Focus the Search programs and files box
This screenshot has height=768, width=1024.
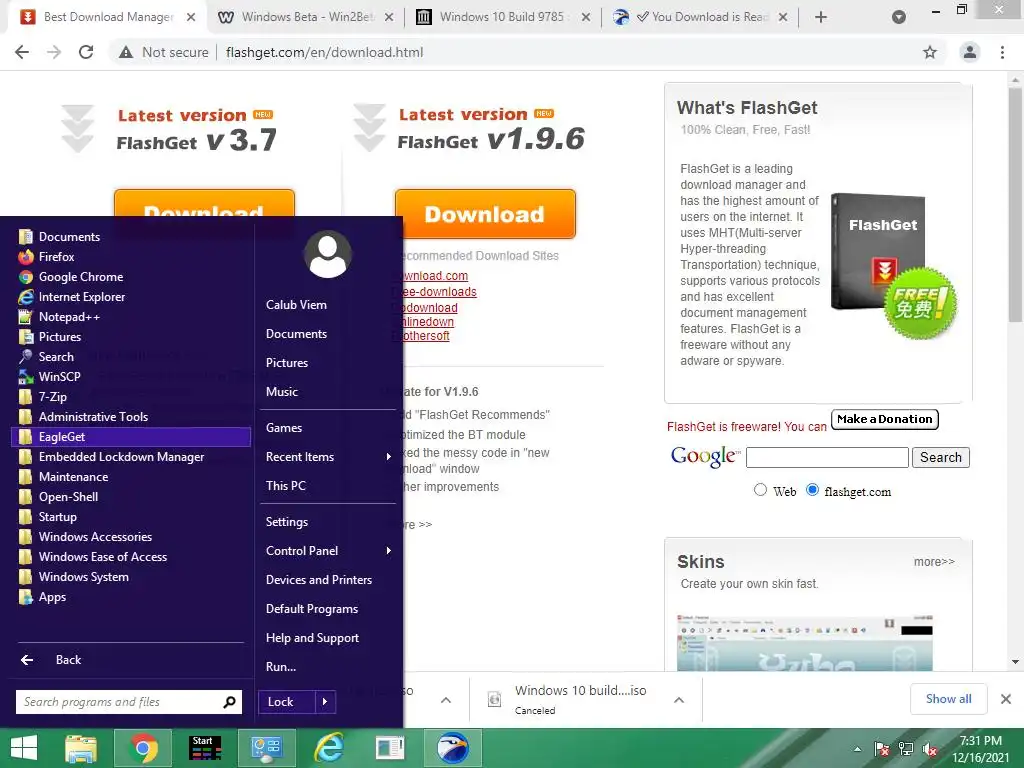pos(129,702)
